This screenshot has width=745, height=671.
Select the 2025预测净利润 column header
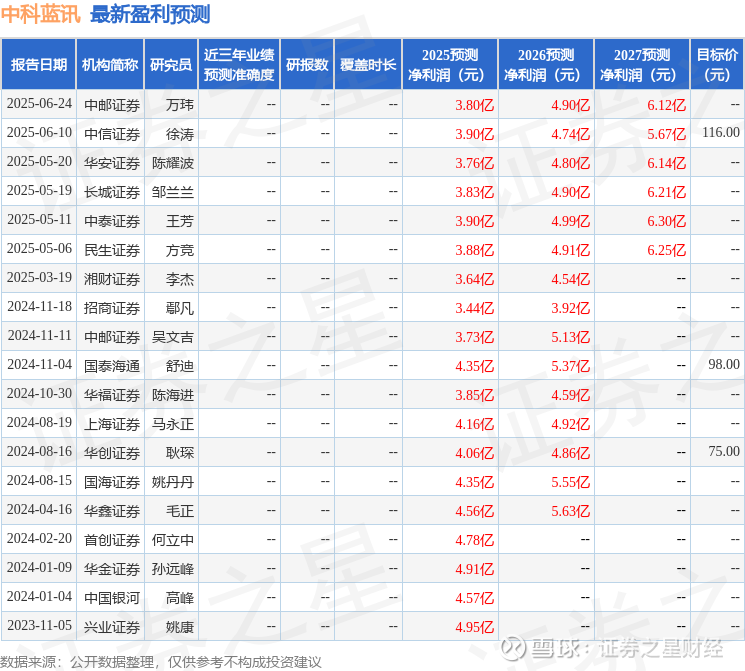(450, 64)
